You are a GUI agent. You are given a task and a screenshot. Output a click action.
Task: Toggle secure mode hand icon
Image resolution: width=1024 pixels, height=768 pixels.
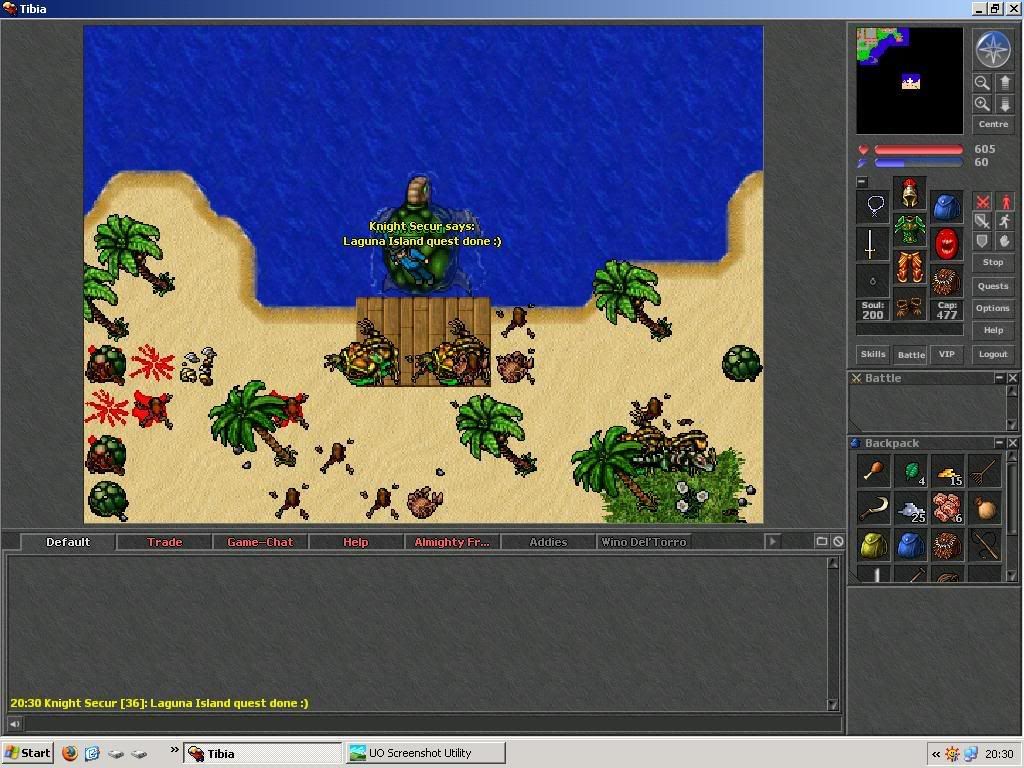click(x=1004, y=241)
